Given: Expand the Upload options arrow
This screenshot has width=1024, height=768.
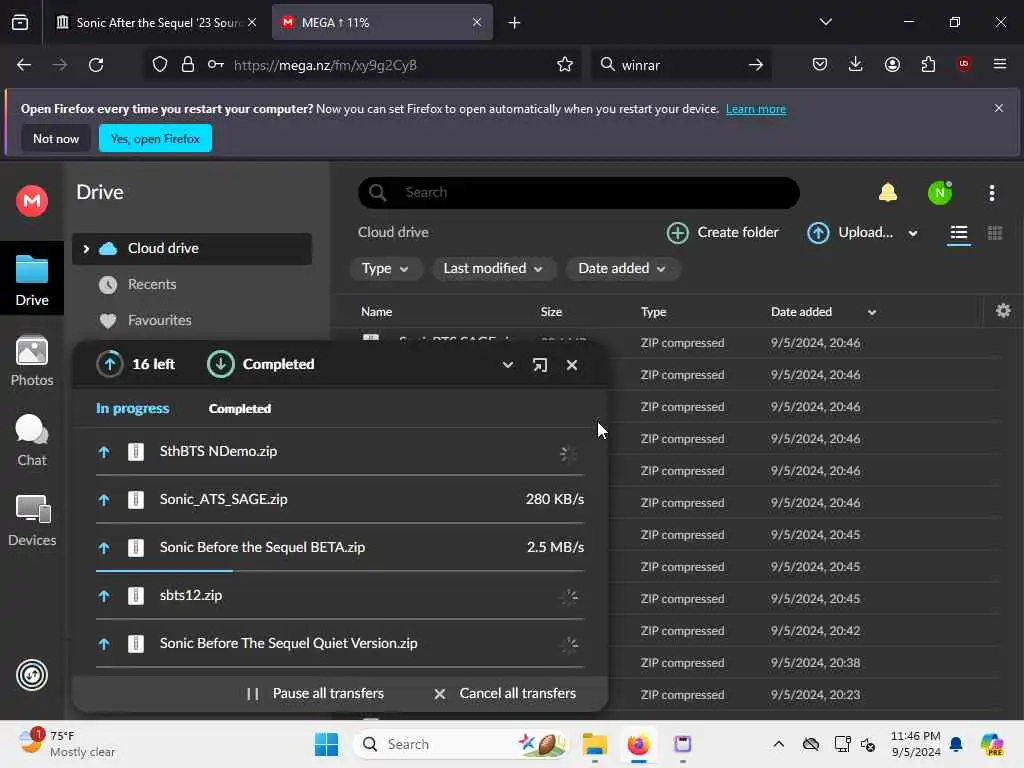Looking at the screenshot, I should (x=913, y=233).
